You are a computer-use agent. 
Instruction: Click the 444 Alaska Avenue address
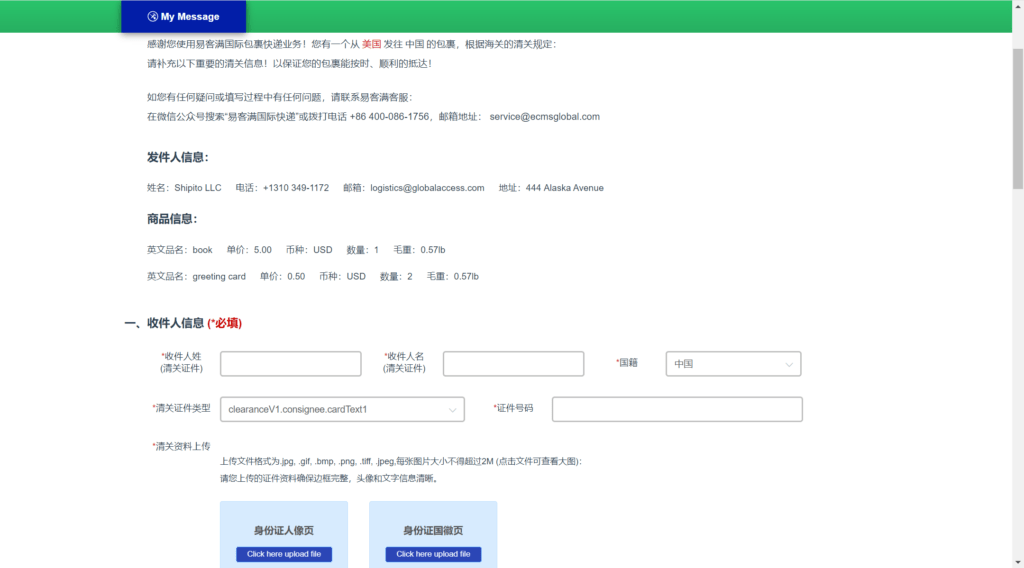[x=564, y=188]
